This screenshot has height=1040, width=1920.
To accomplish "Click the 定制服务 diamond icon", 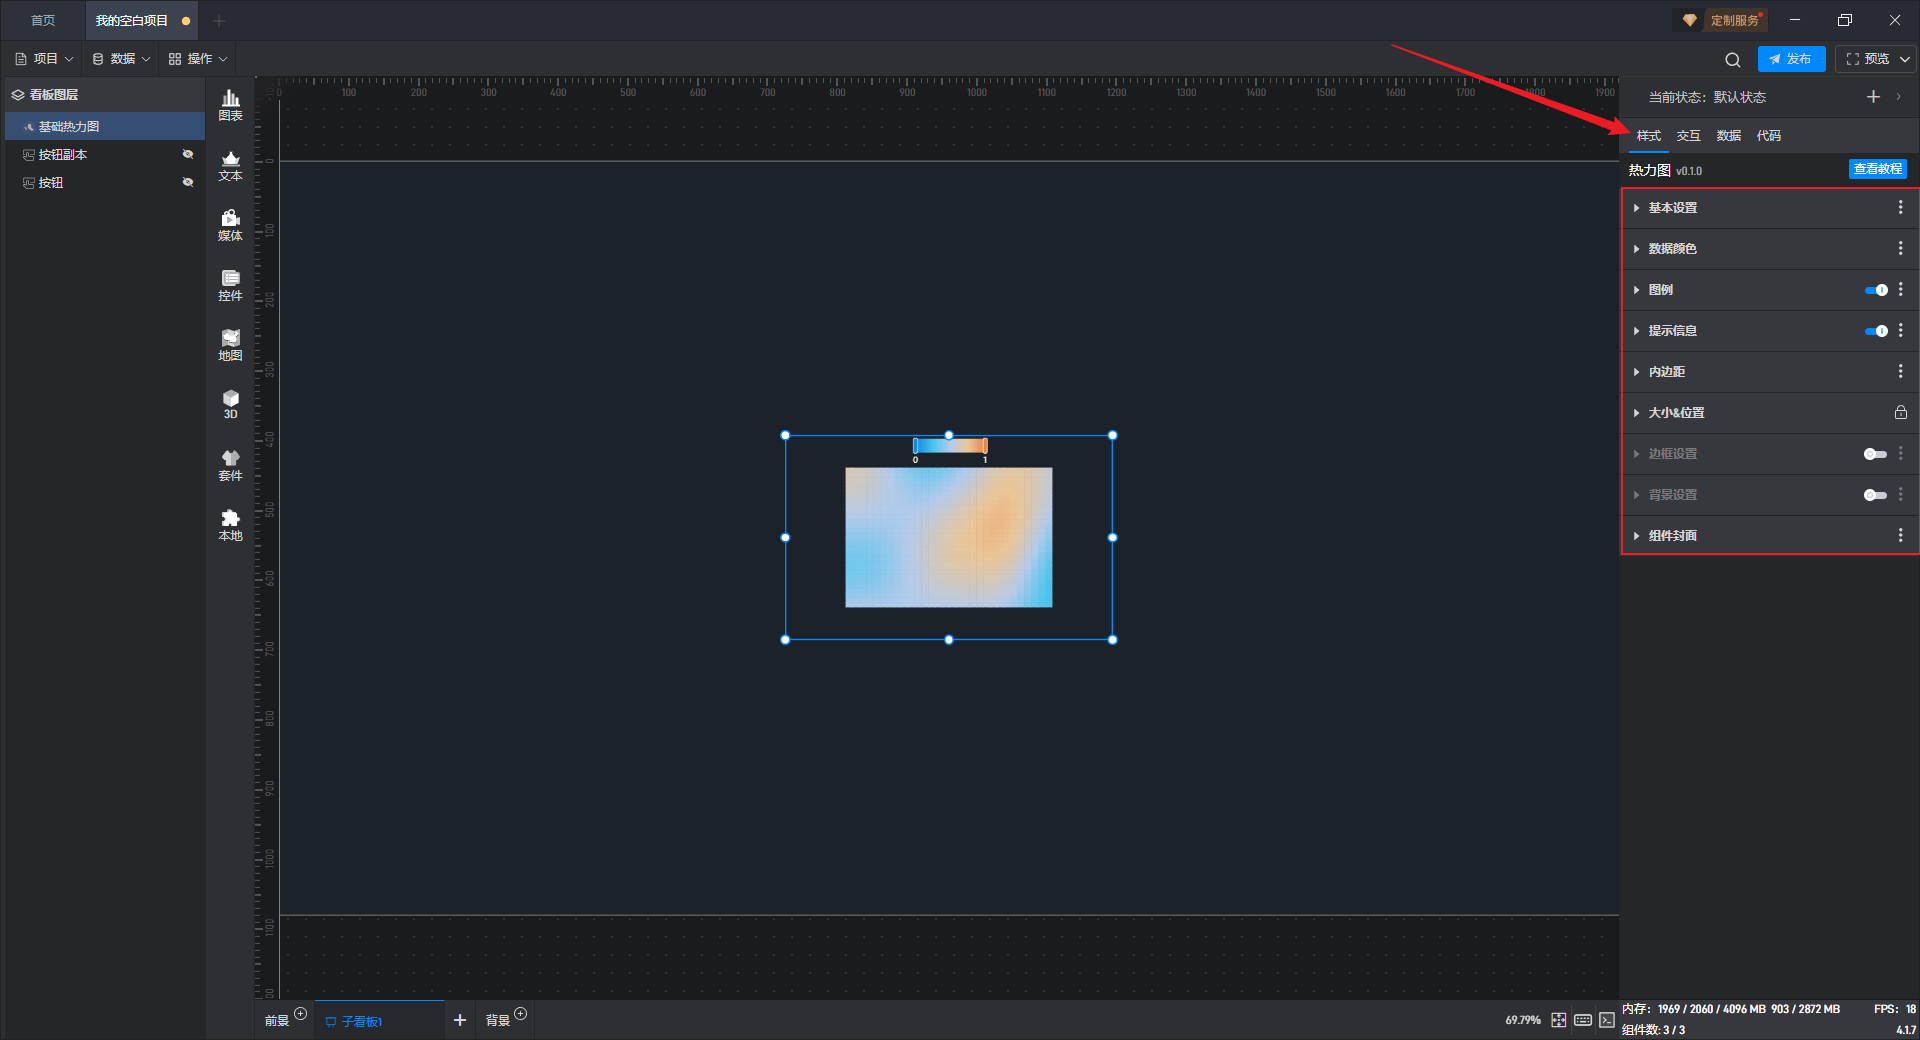I will (x=1689, y=20).
